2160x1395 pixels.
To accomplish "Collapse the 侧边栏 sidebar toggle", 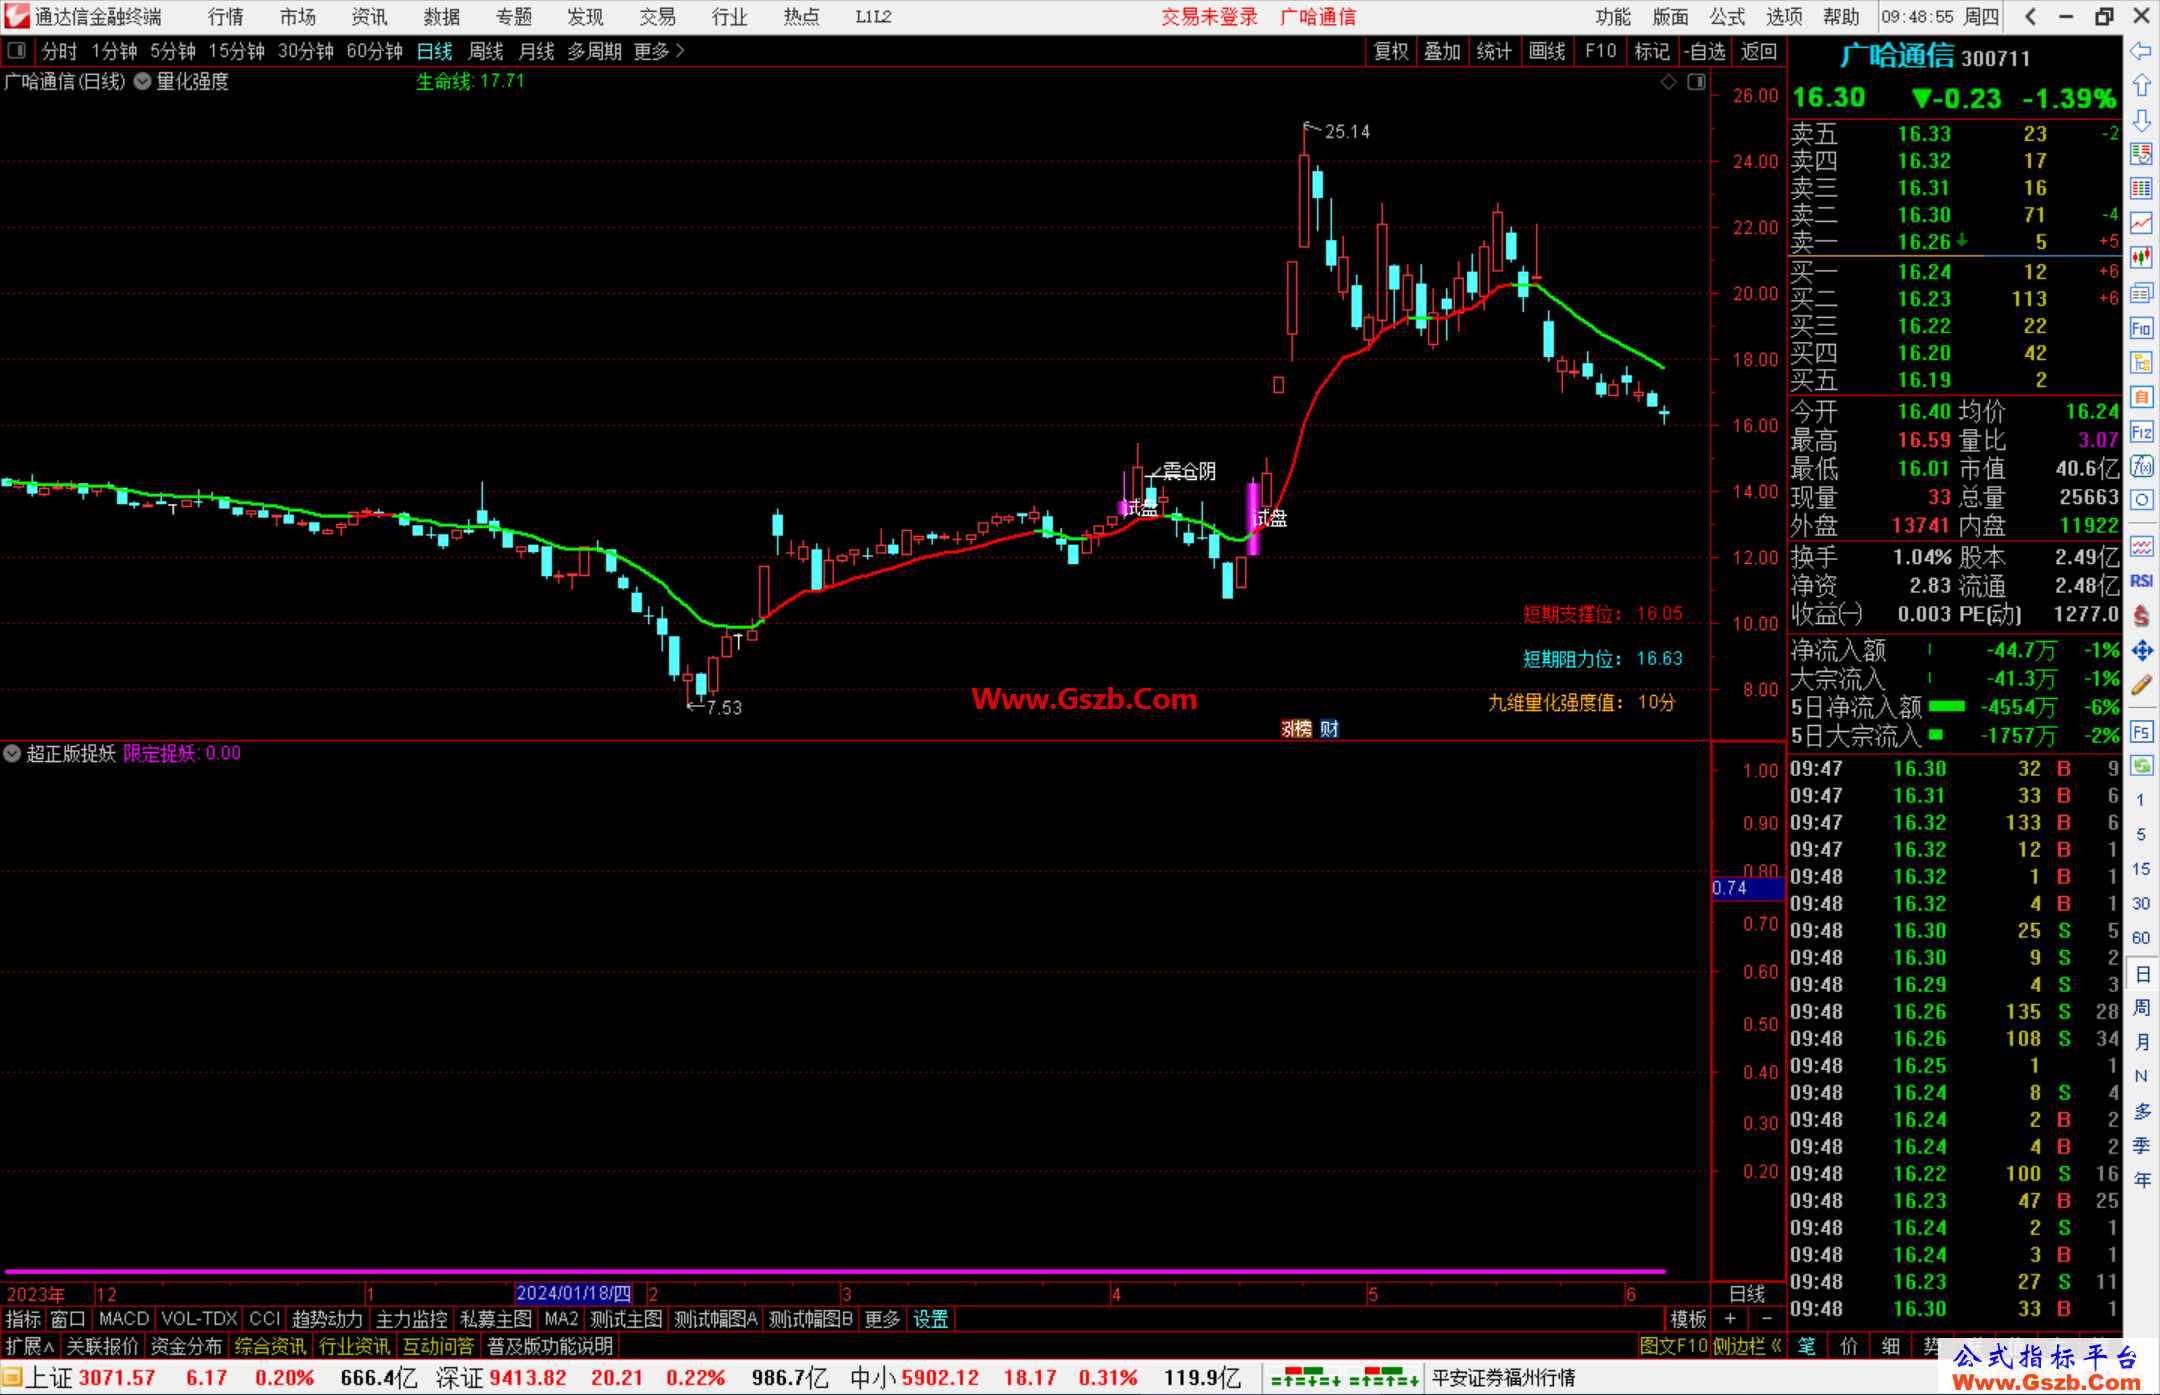I will tap(1747, 1346).
